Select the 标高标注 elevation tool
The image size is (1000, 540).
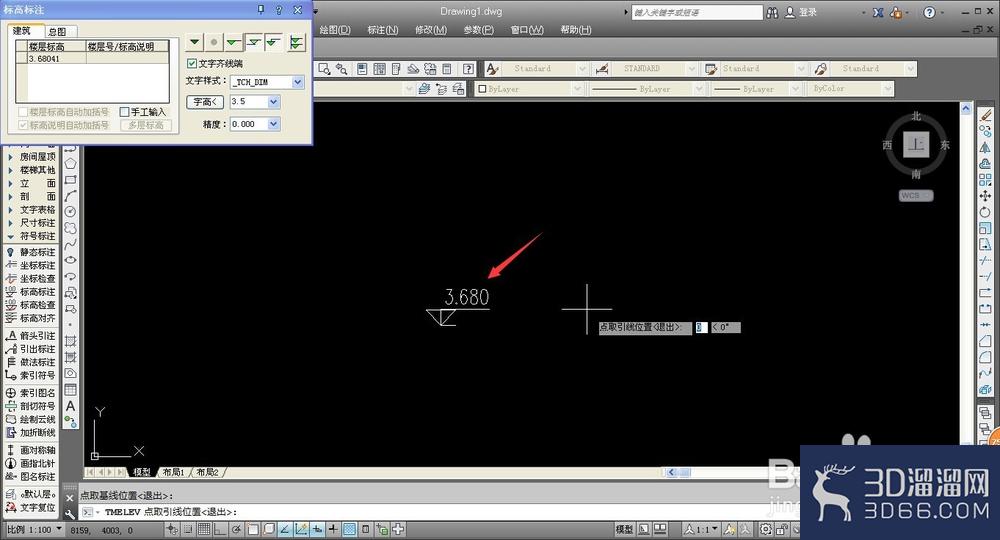pos(31,291)
